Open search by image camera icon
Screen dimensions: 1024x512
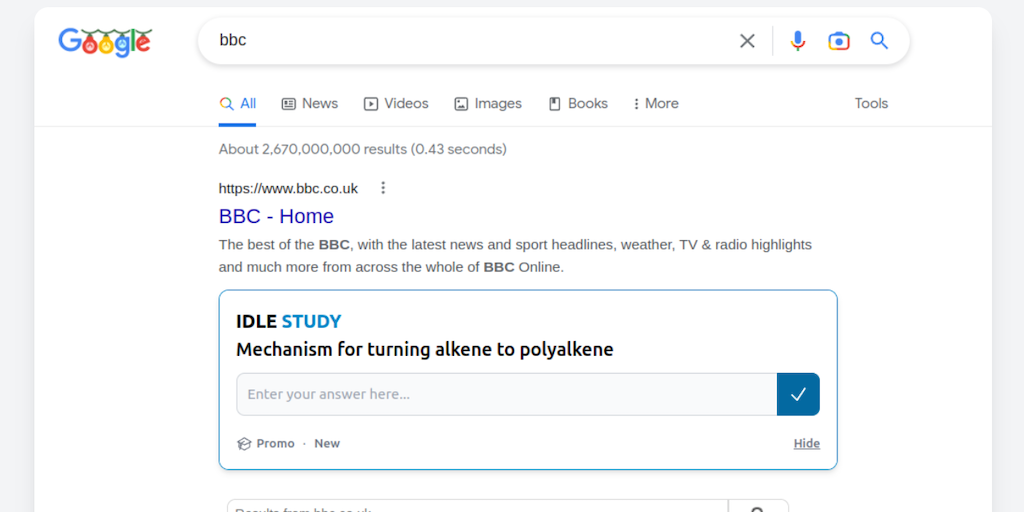pyautogui.click(x=838, y=41)
